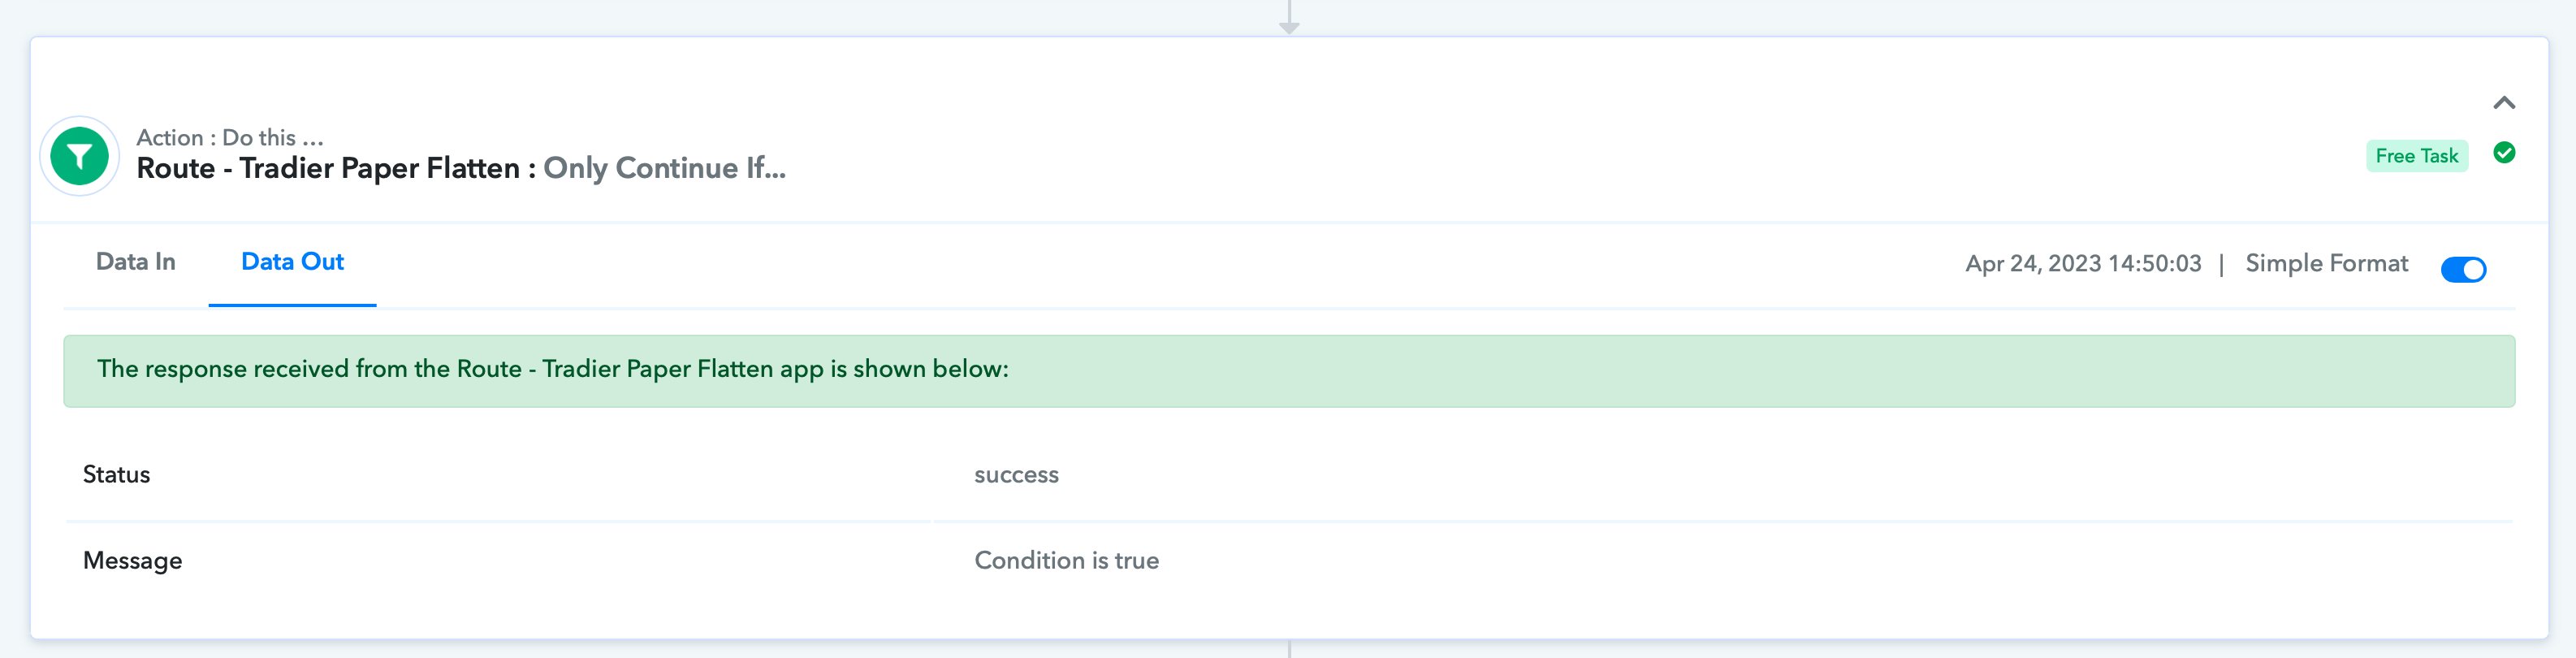Click the Action : Do this ... label

(x=230, y=137)
